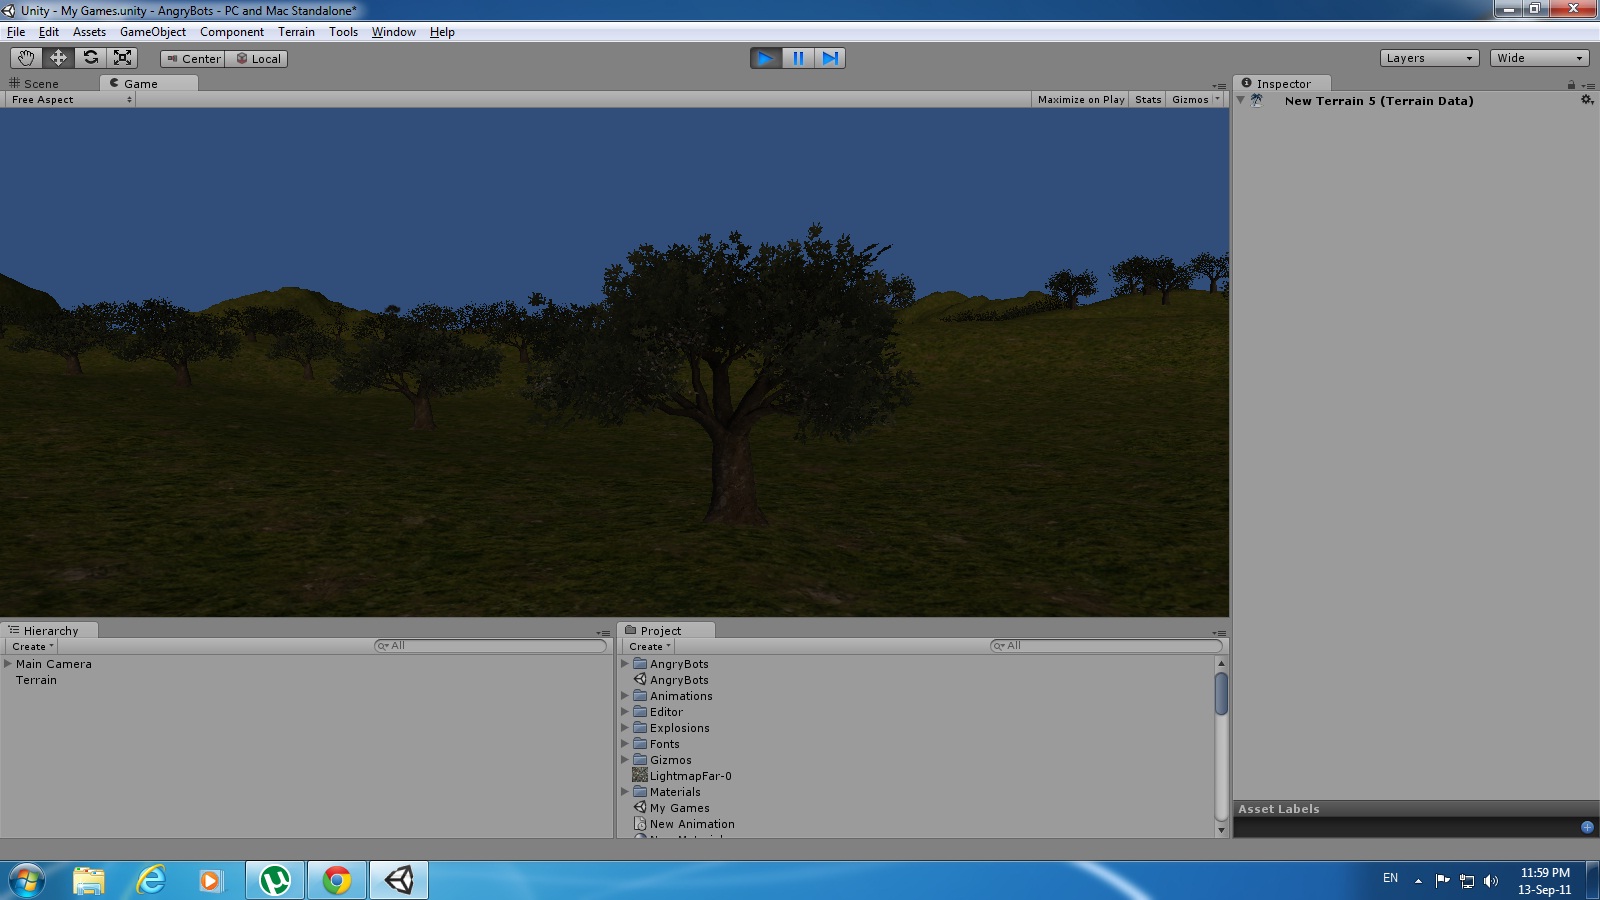This screenshot has width=1600, height=900.
Task: Open Gizmos dropdown arrow
Action: click(x=1217, y=99)
